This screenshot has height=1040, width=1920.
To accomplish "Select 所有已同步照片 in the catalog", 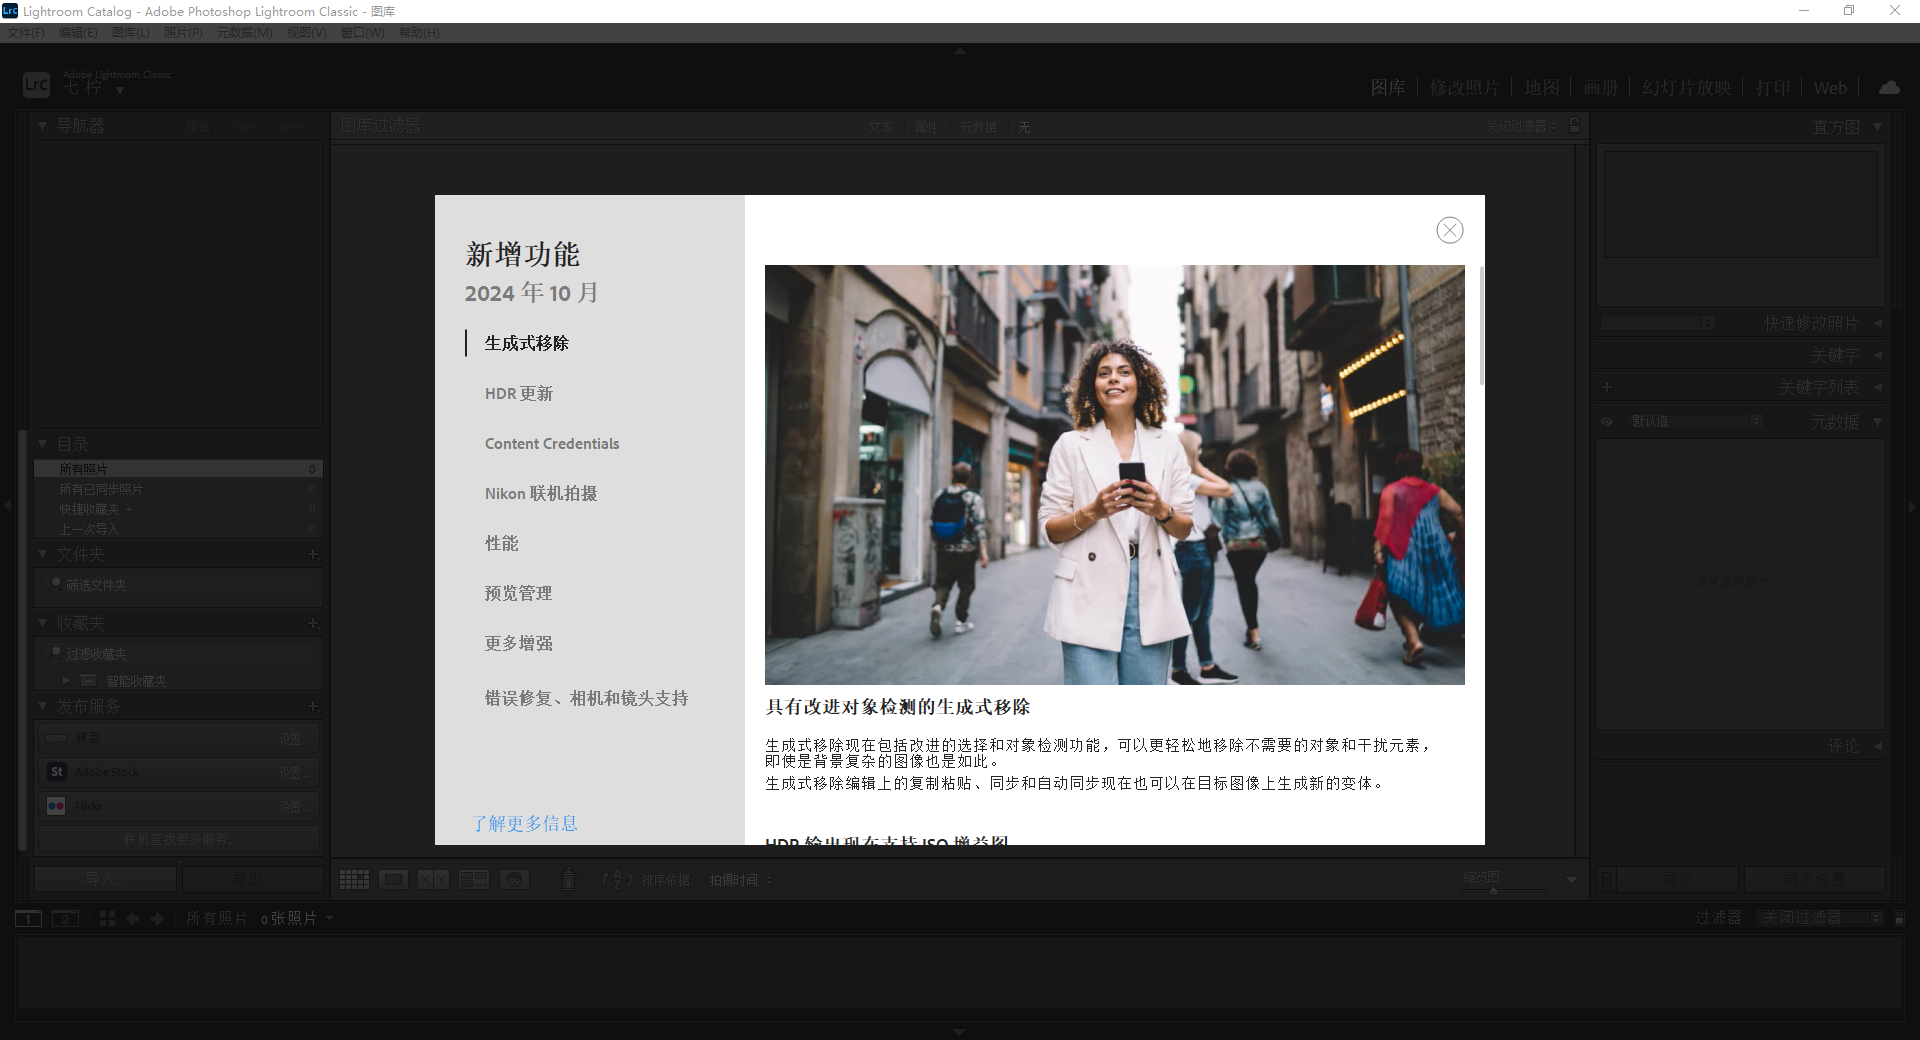I will point(178,489).
